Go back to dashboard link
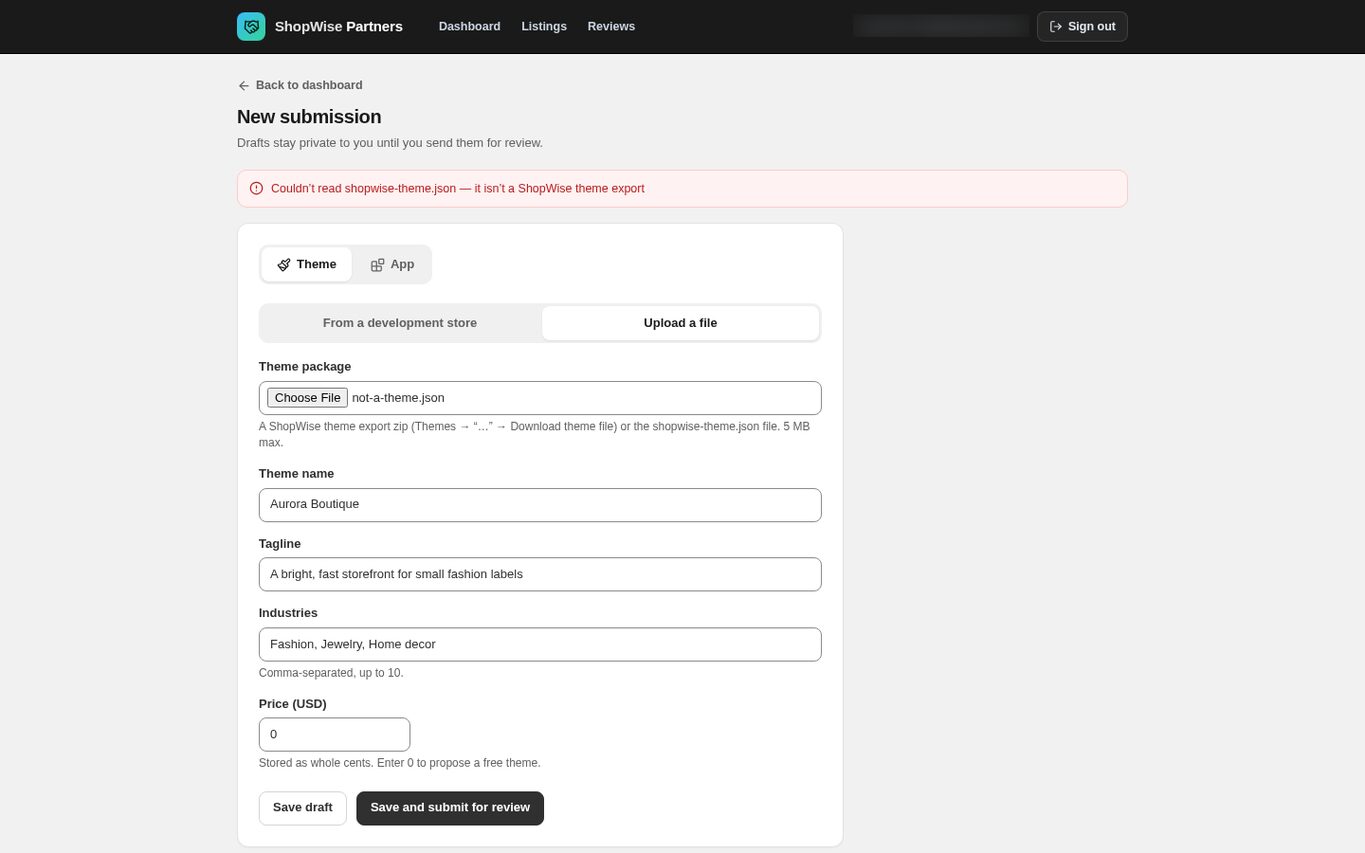This screenshot has width=1365, height=853. pyautogui.click(x=300, y=86)
